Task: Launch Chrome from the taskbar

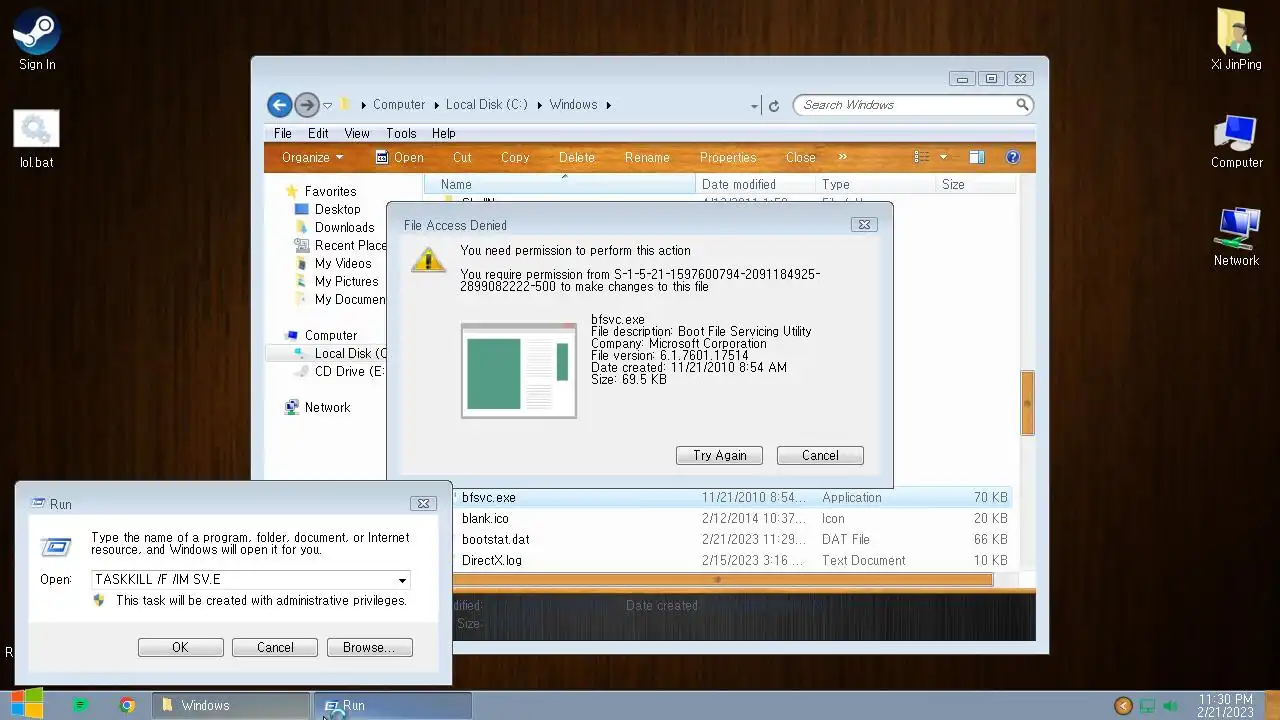Action: [x=127, y=705]
